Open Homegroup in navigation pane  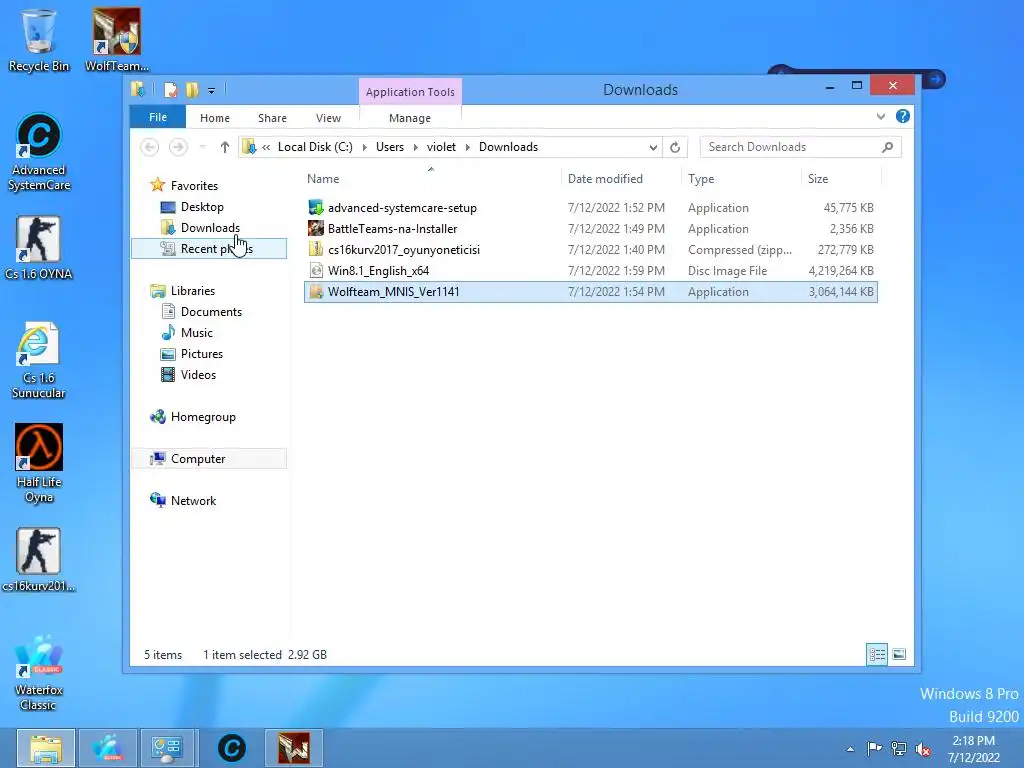click(203, 417)
